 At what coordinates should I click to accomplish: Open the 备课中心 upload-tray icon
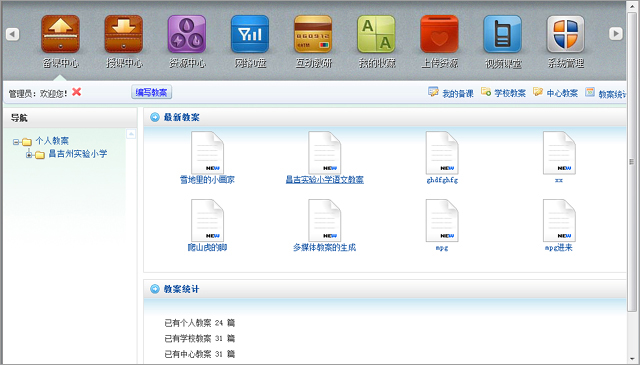pos(60,34)
